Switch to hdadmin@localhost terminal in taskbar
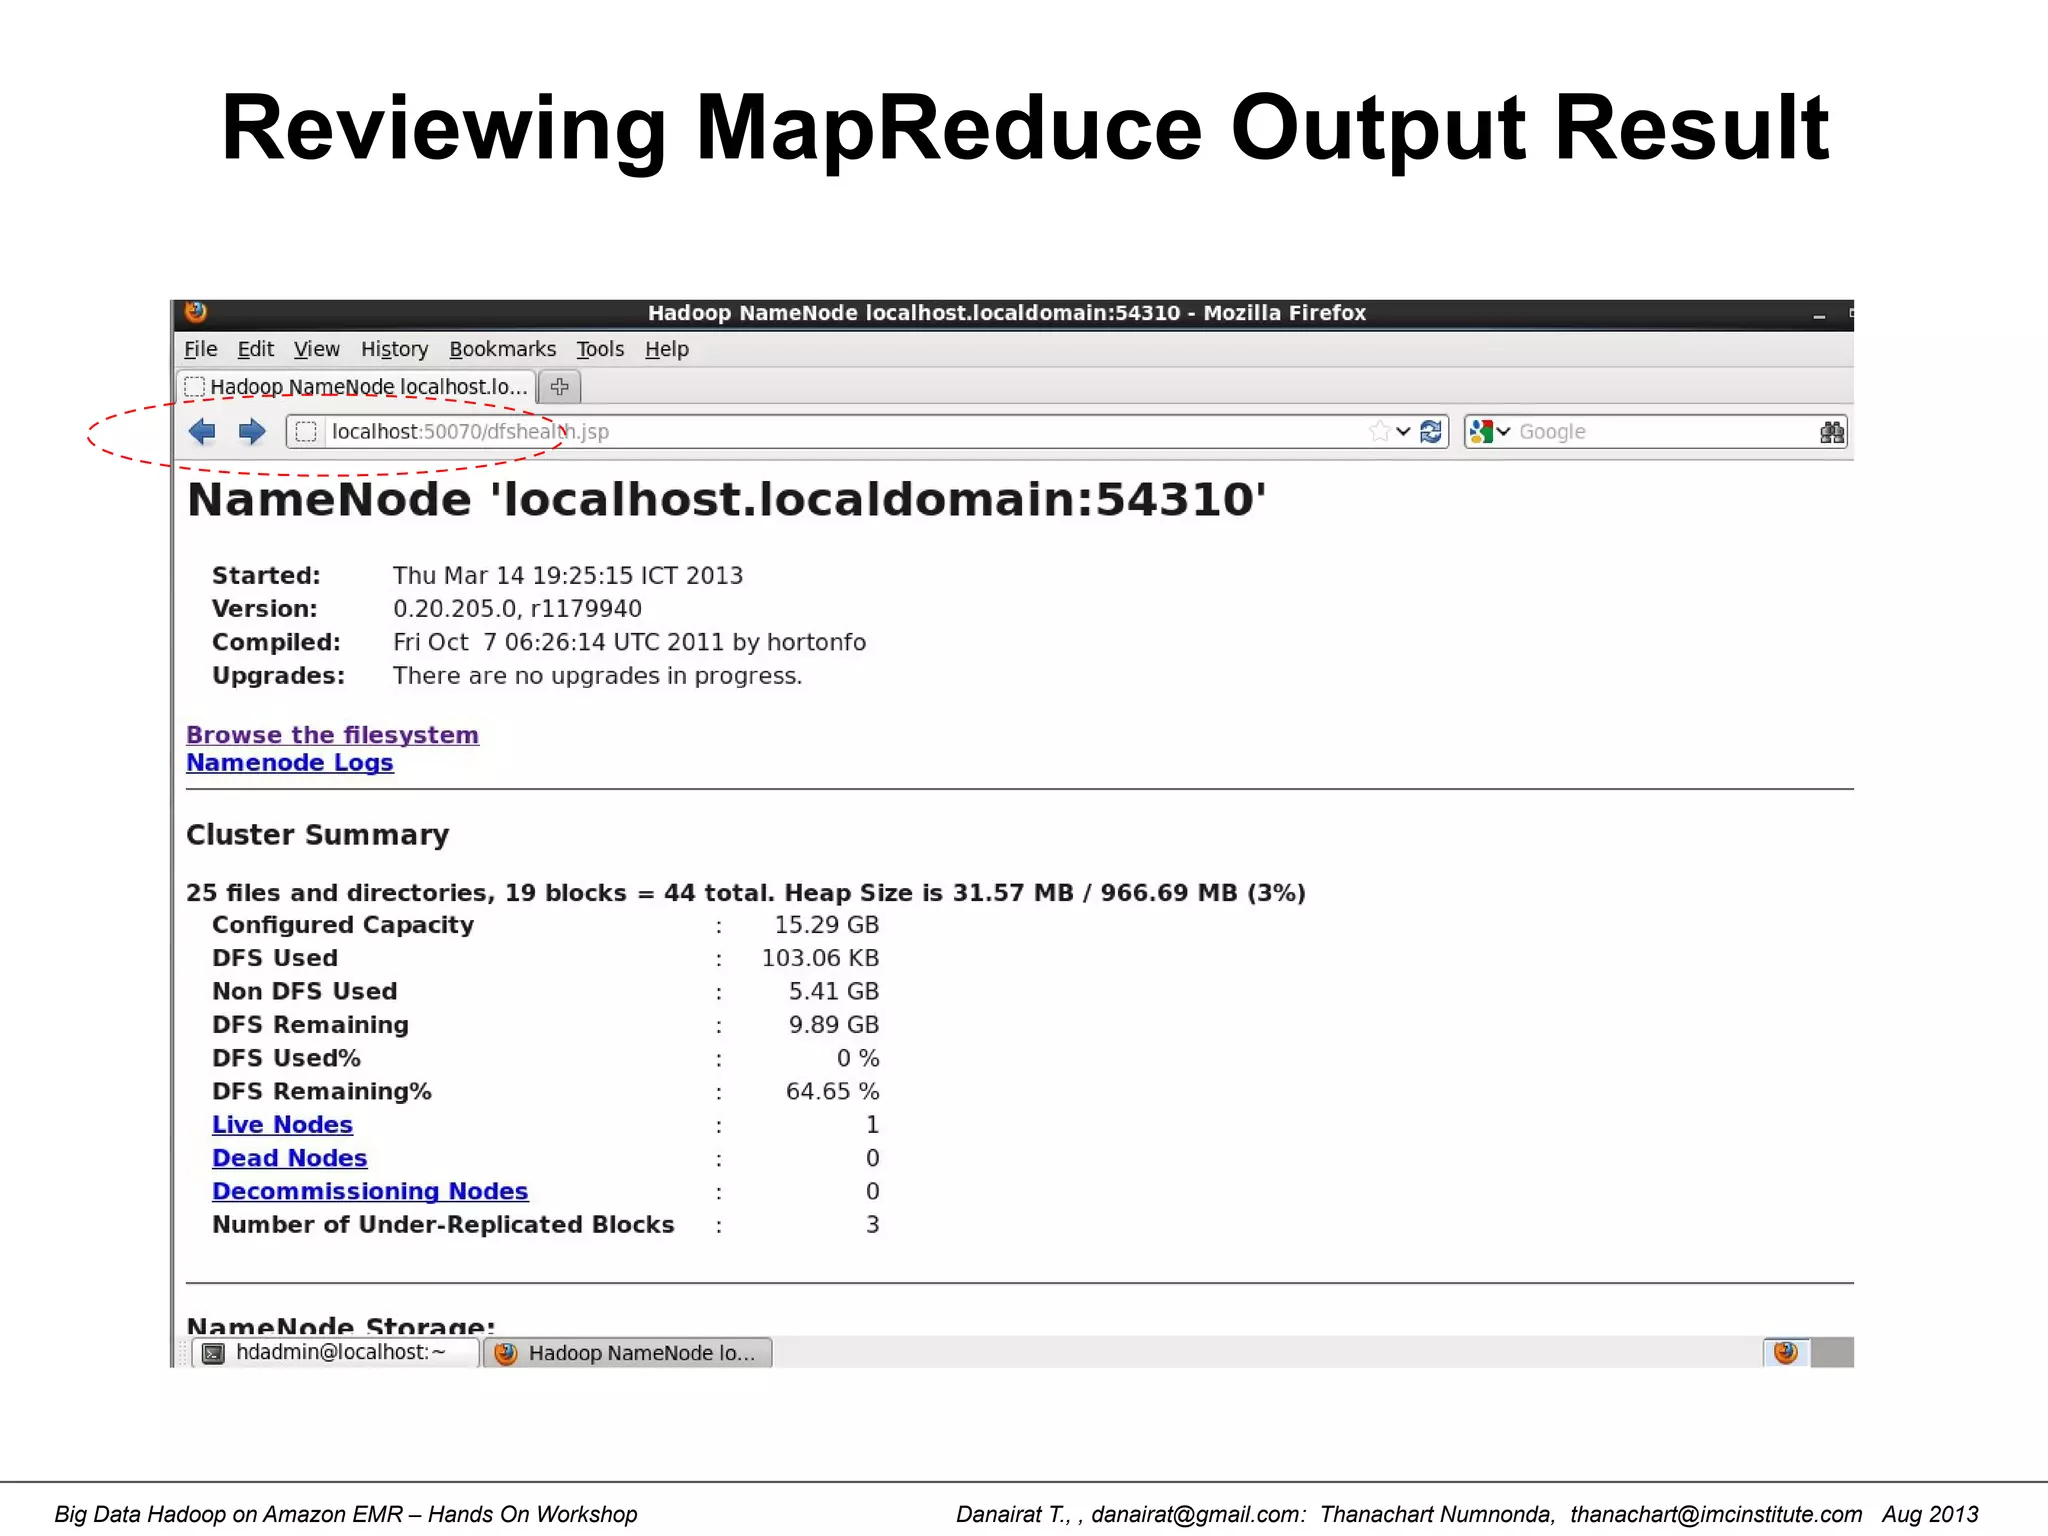2048x1536 pixels. (335, 1353)
